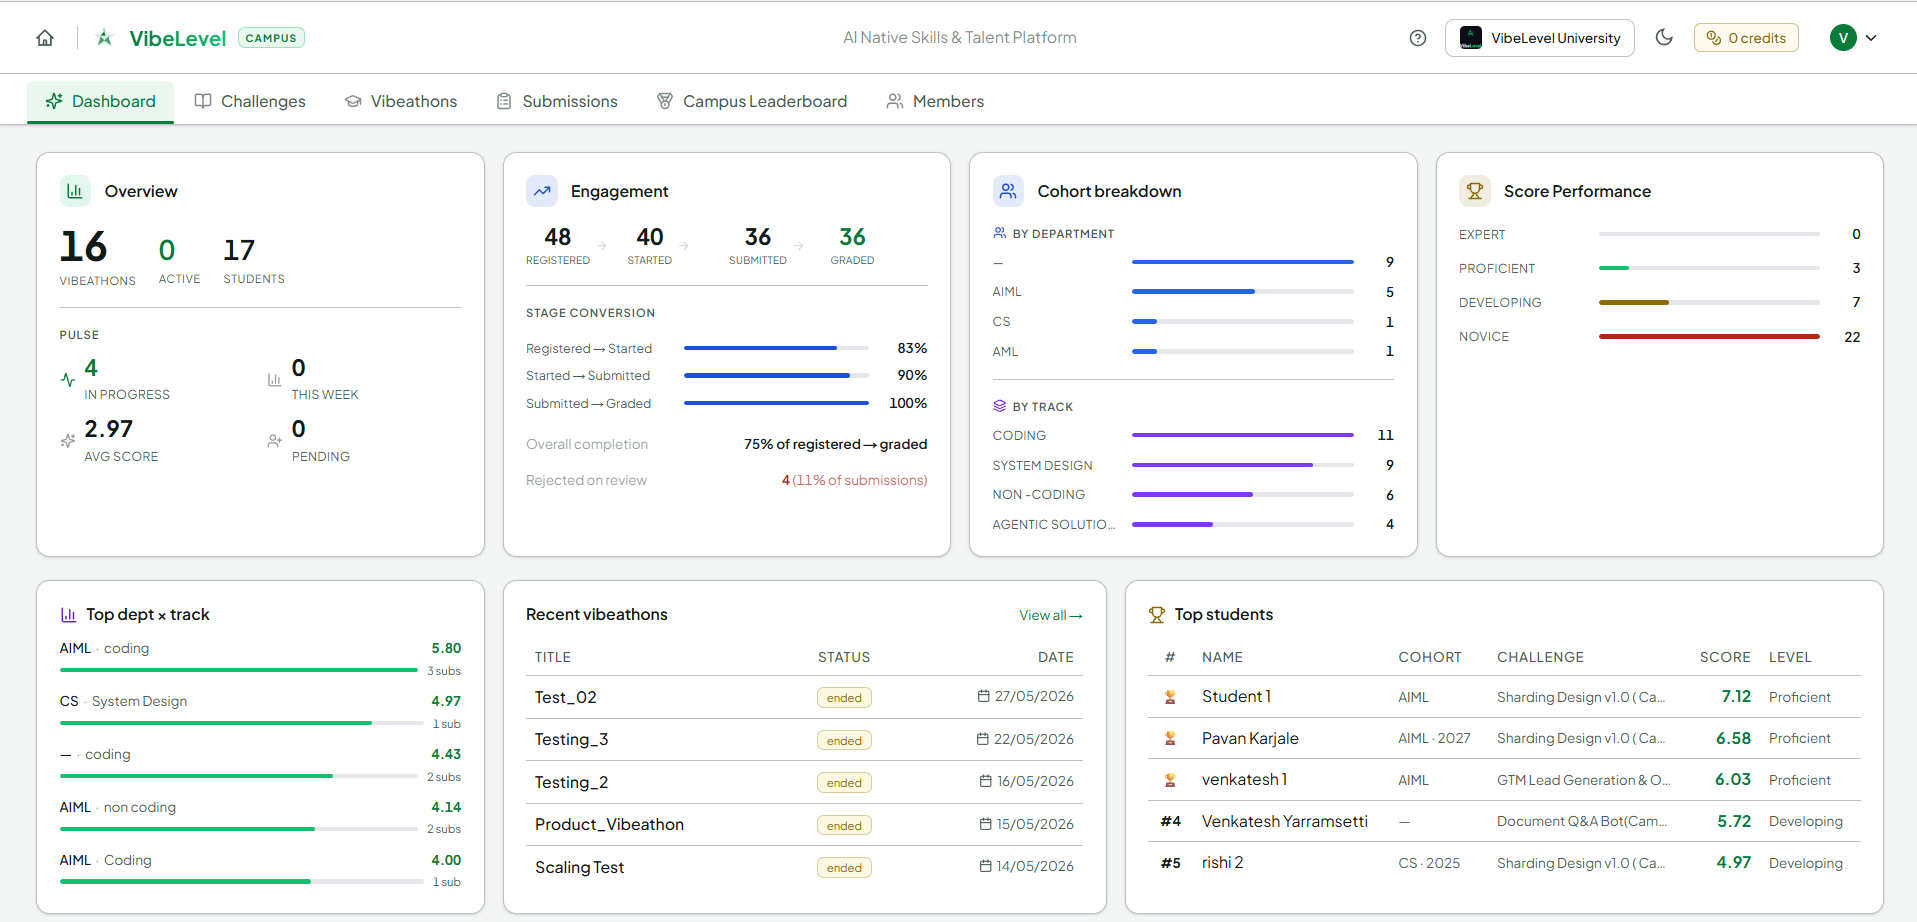Click Student 1 score 7.12

pyautogui.click(x=1736, y=696)
